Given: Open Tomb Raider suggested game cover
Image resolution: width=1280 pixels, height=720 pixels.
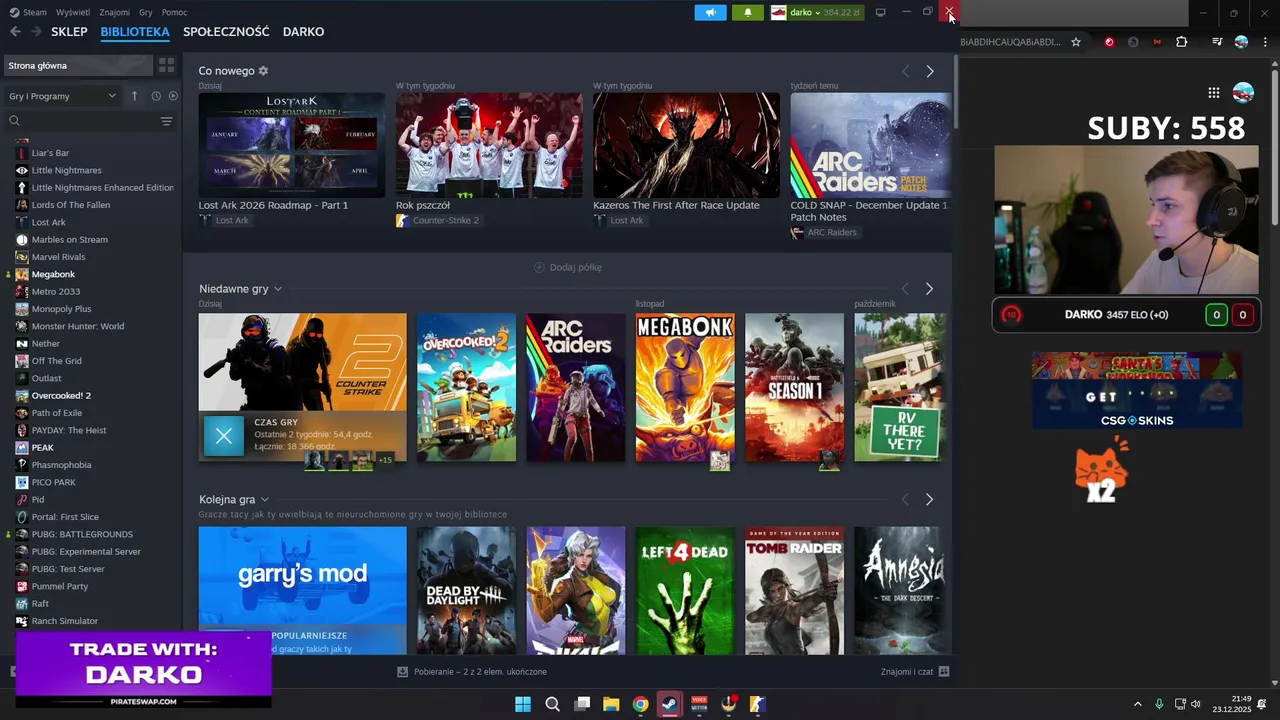Looking at the screenshot, I should pyautogui.click(x=794, y=590).
